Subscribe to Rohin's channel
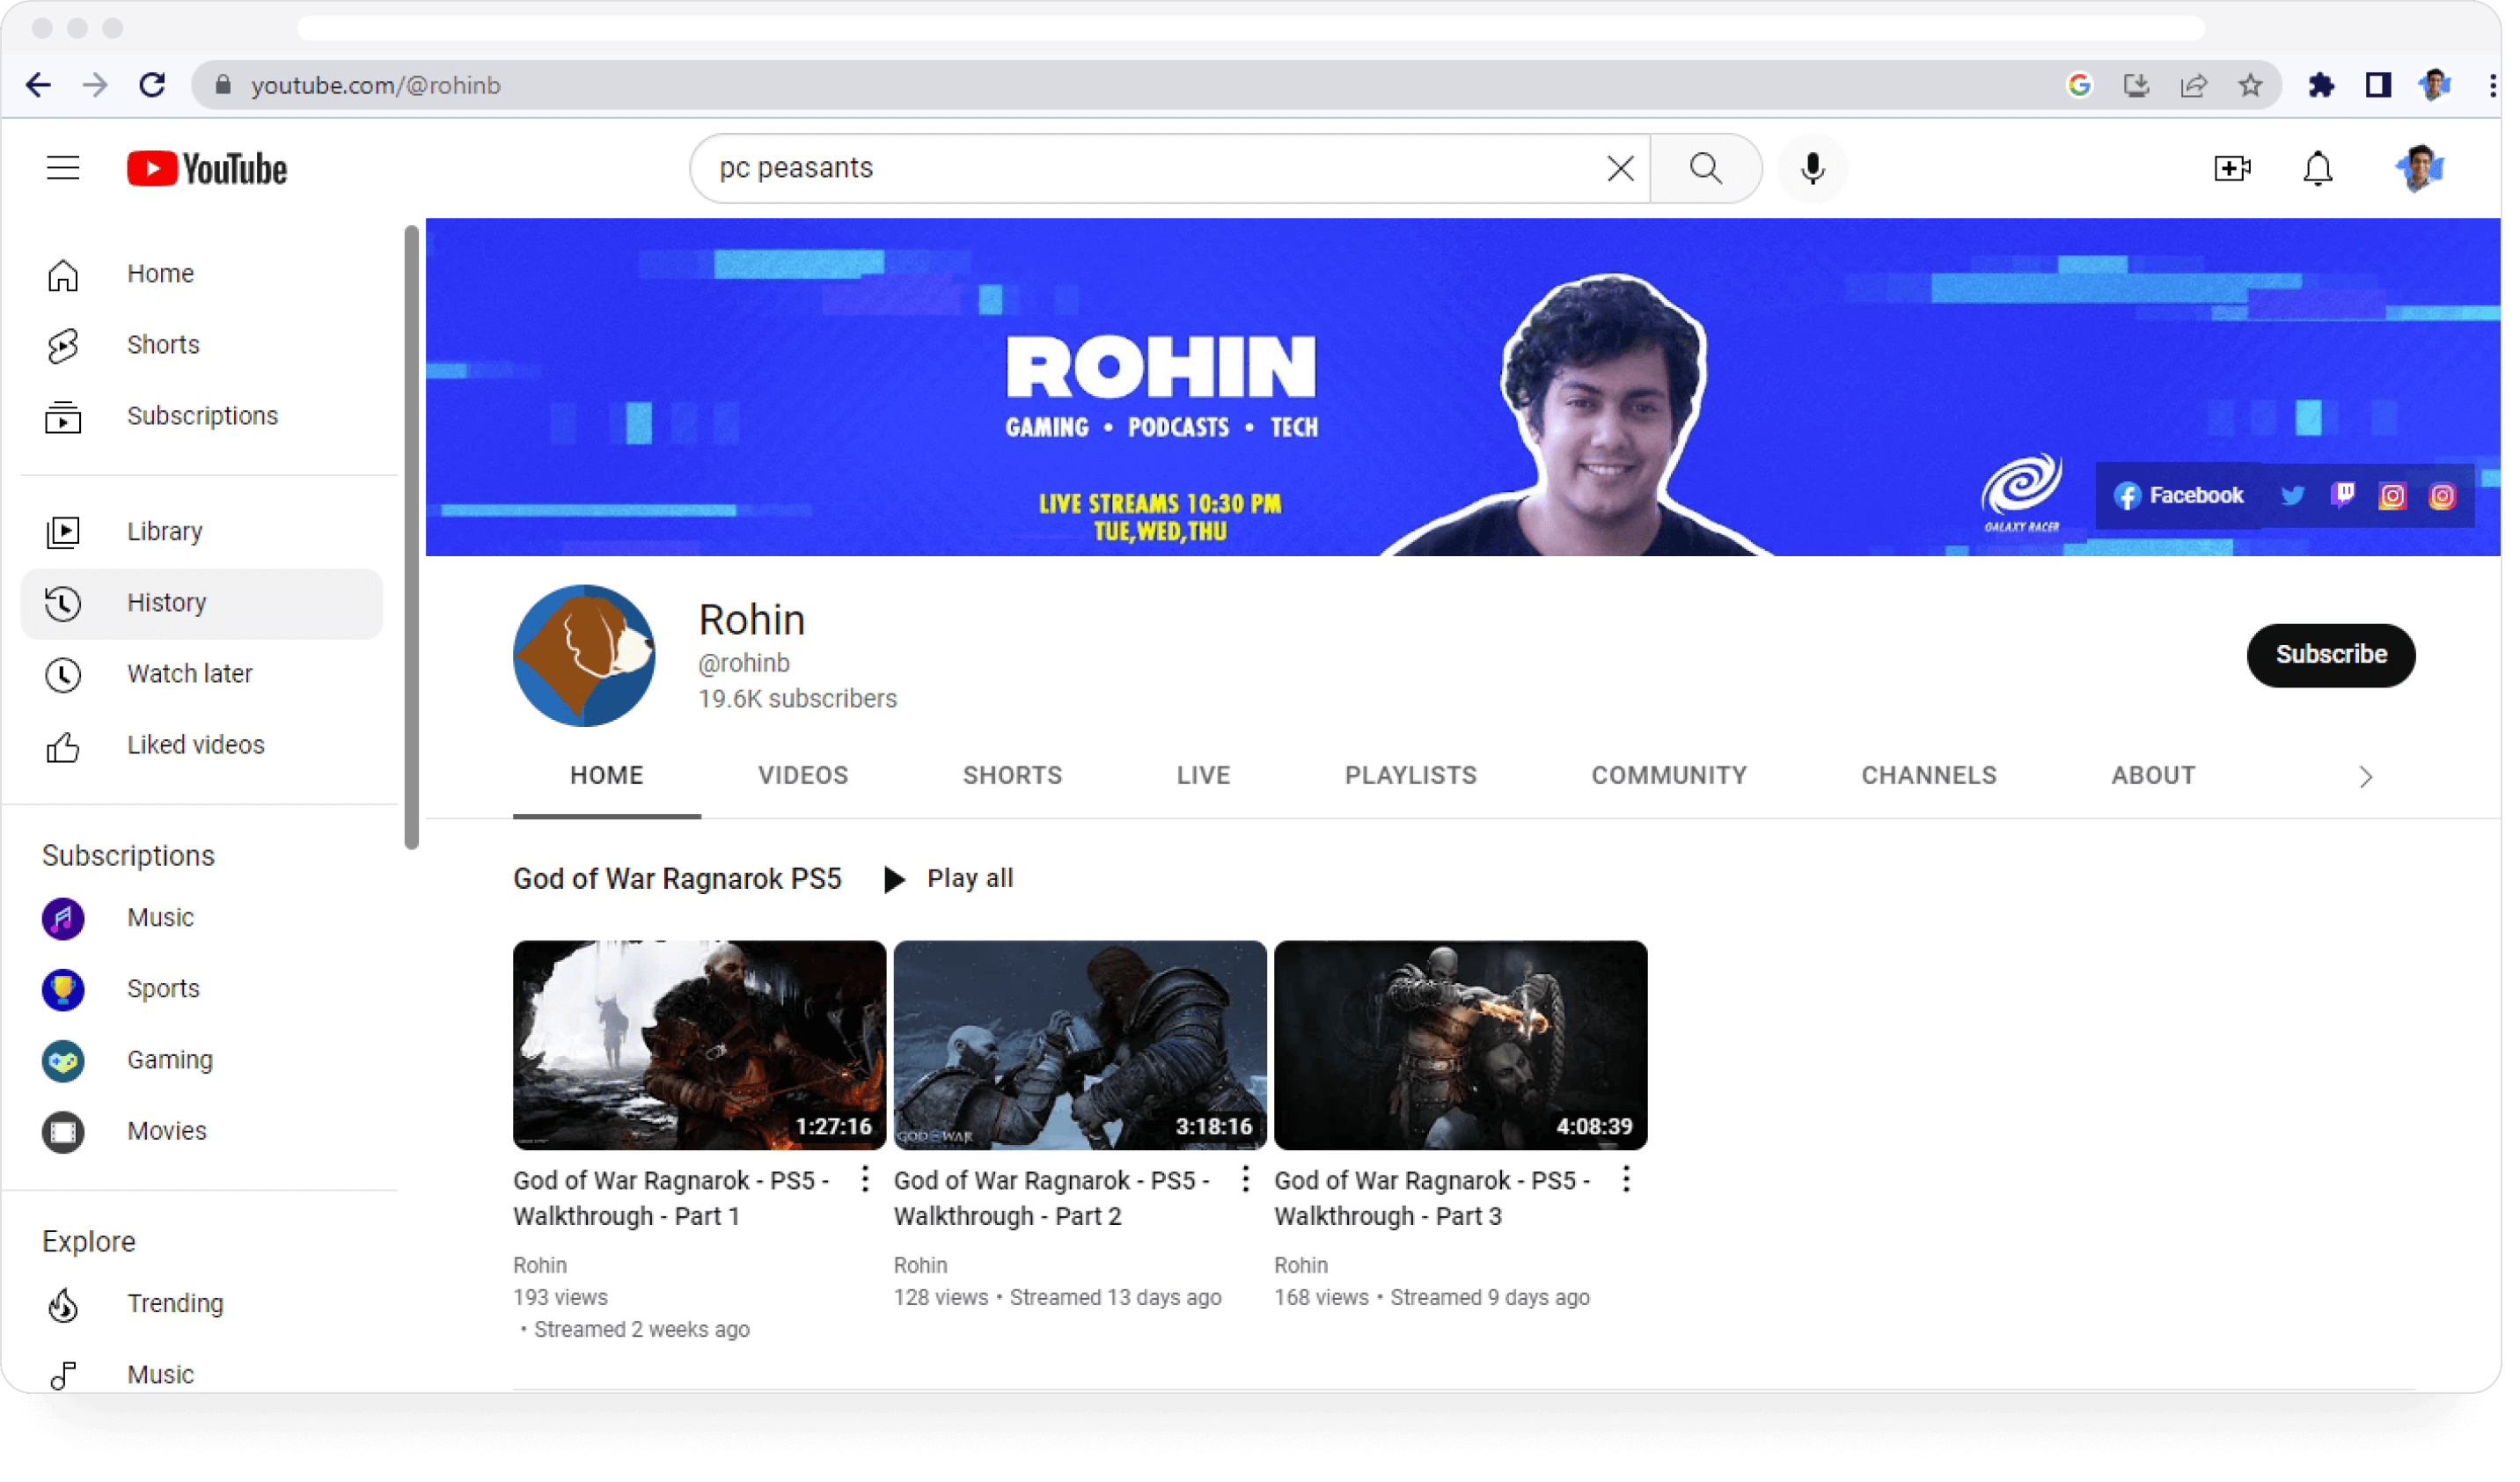This screenshot has width=2520, height=1482. [x=2330, y=655]
